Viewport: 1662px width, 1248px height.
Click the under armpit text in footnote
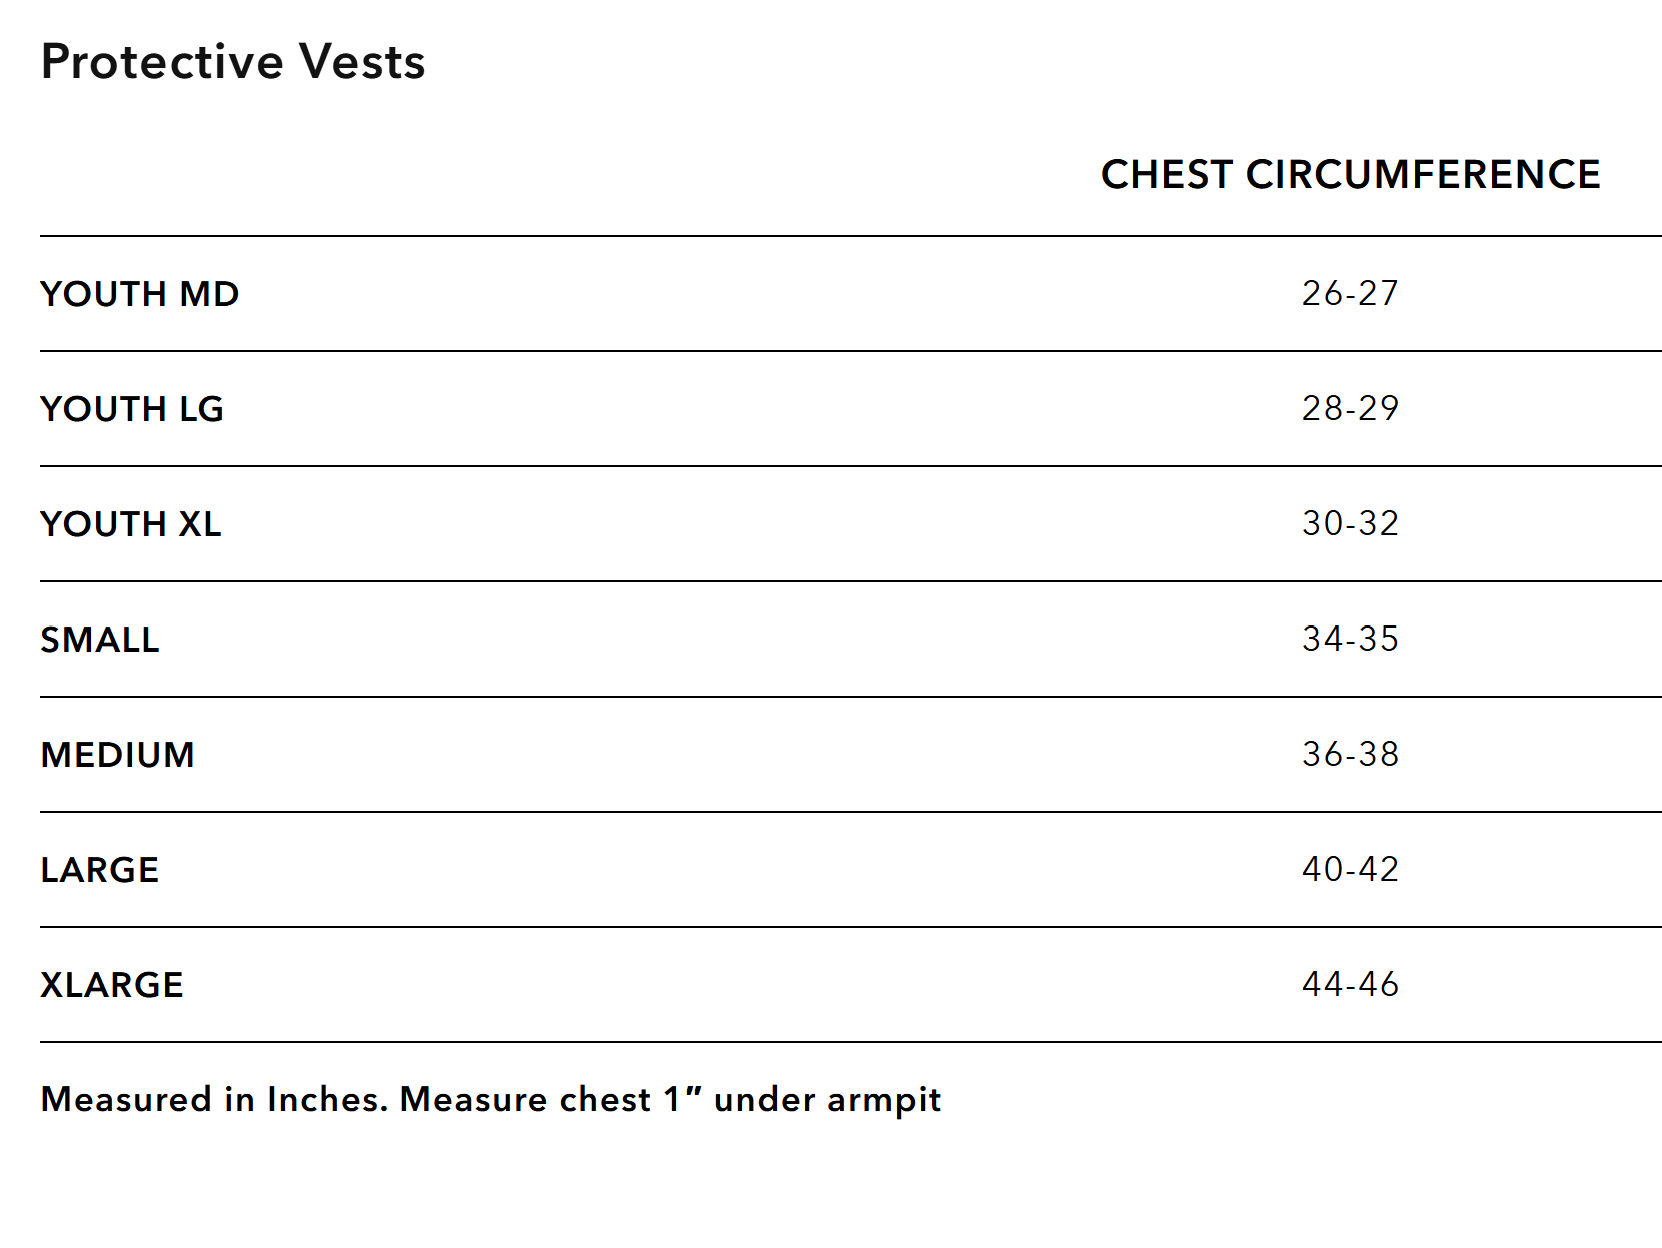(x=827, y=1100)
